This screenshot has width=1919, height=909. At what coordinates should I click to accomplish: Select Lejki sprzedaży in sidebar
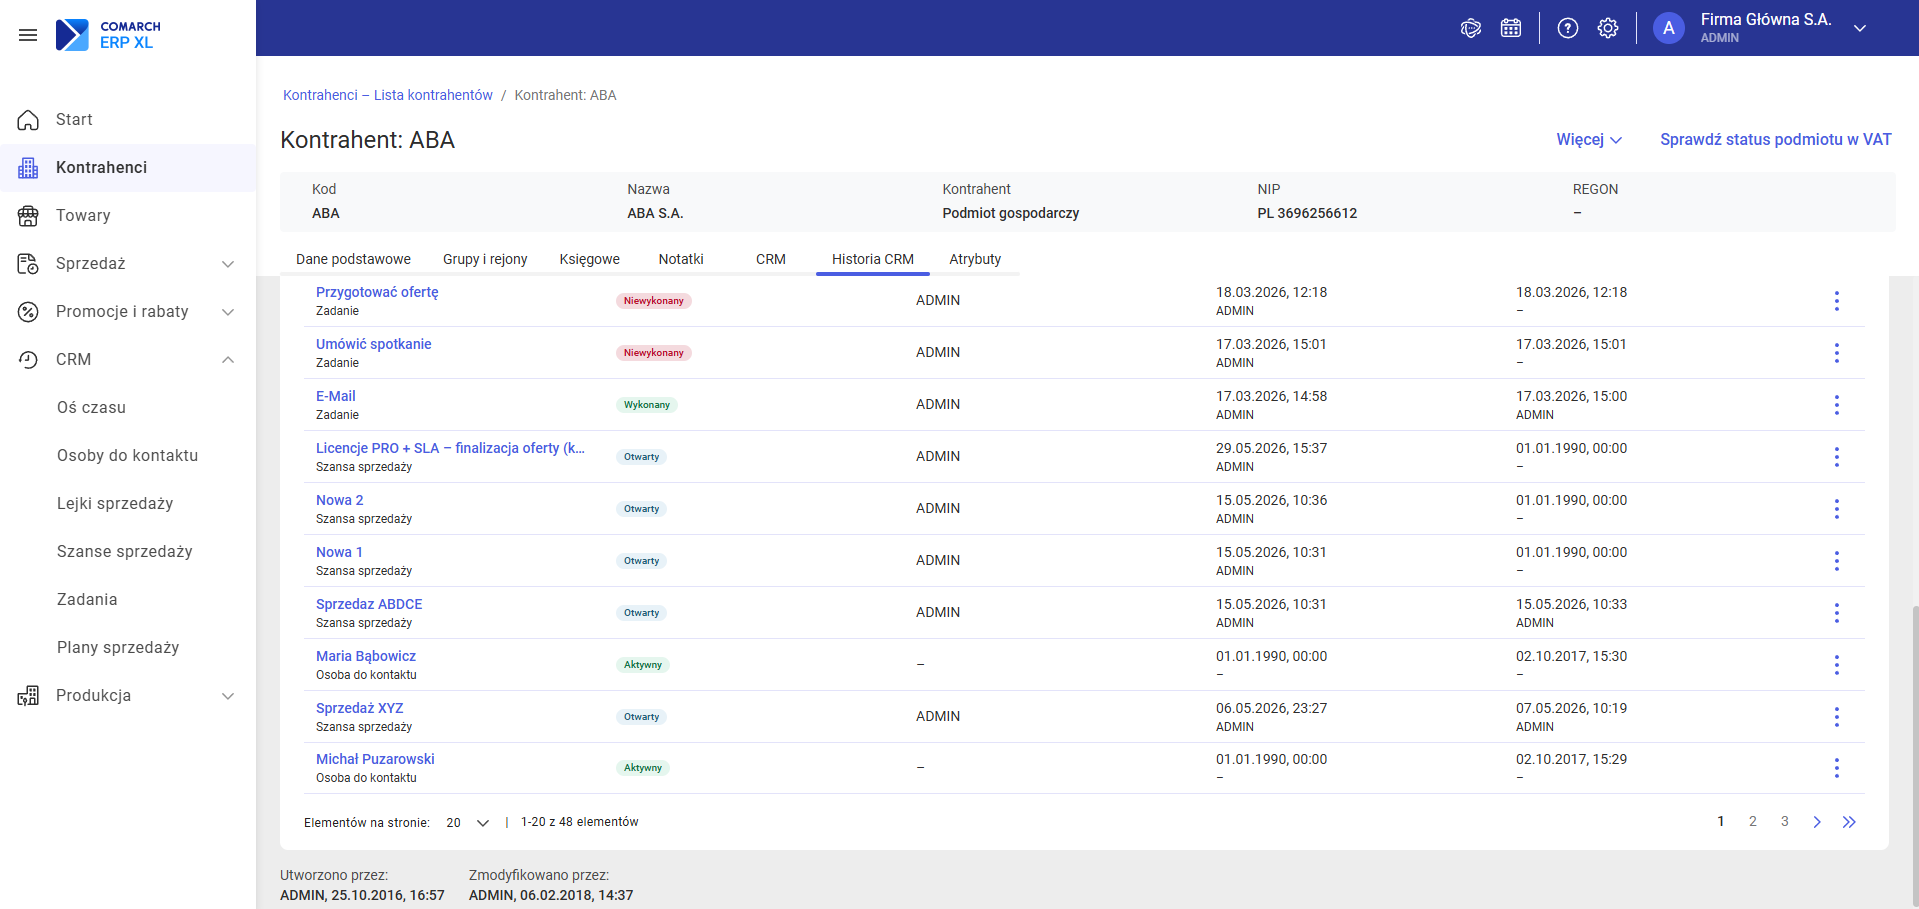coord(115,504)
